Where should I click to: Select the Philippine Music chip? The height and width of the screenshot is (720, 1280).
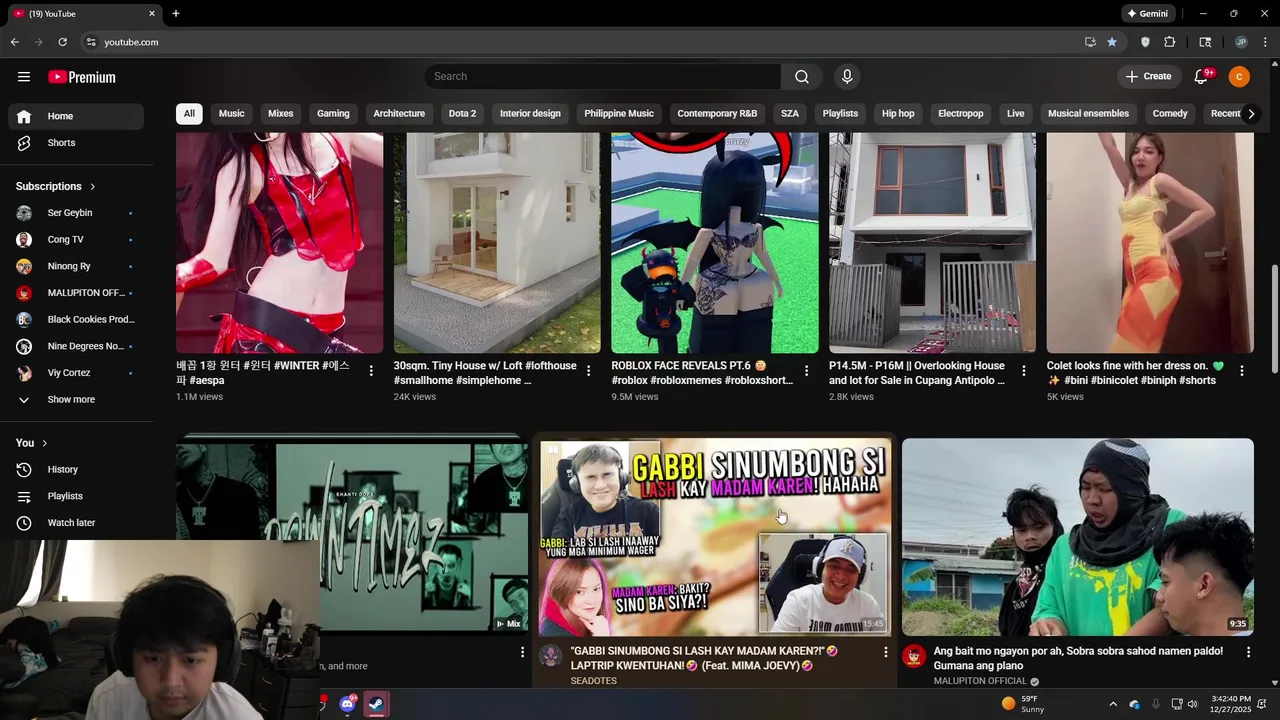pos(619,114)
